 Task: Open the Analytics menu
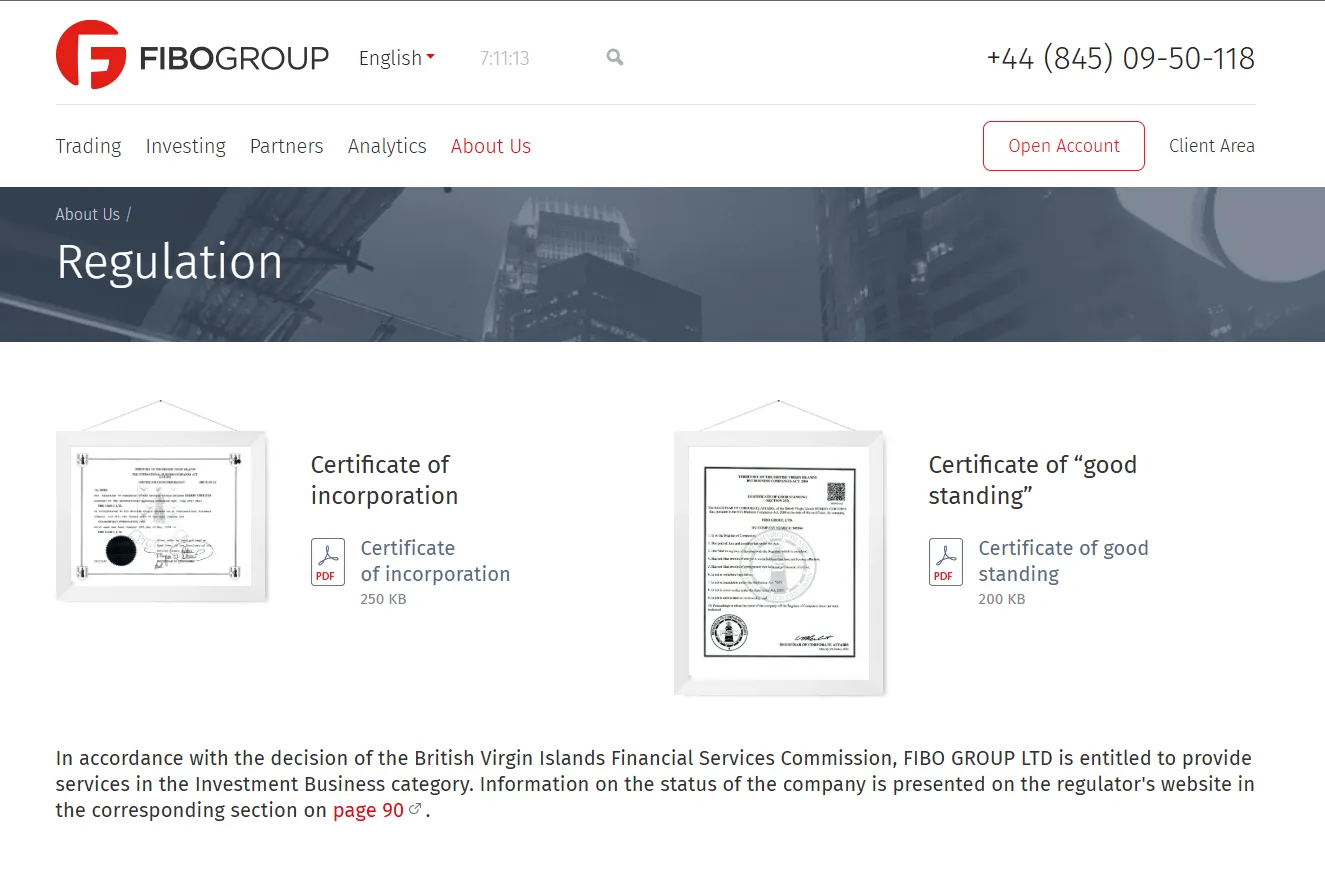click(387, 146)
